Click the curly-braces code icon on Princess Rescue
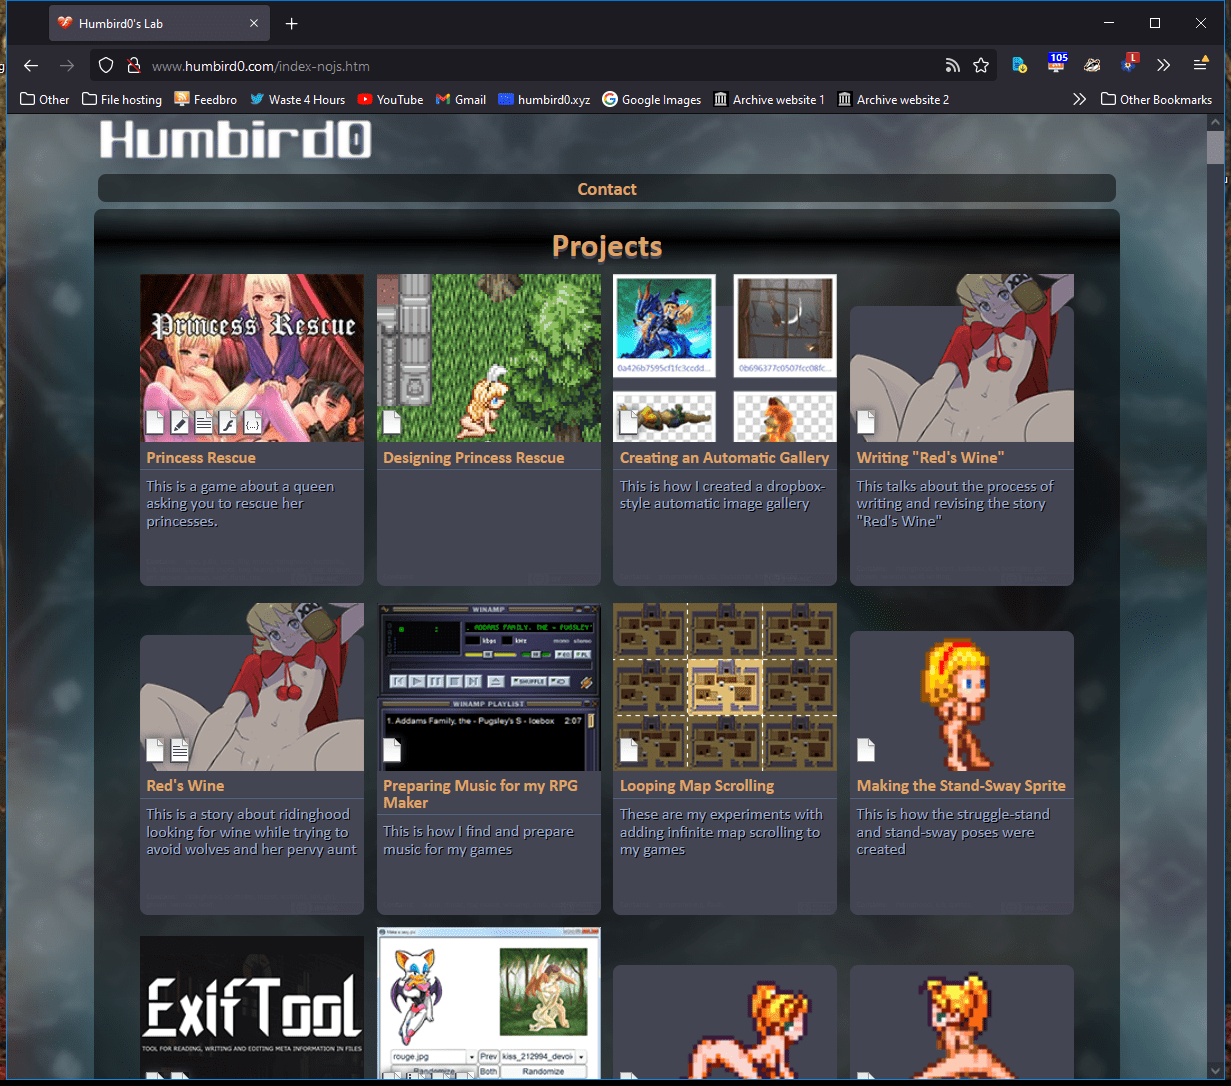 click(x=252, y=422)
